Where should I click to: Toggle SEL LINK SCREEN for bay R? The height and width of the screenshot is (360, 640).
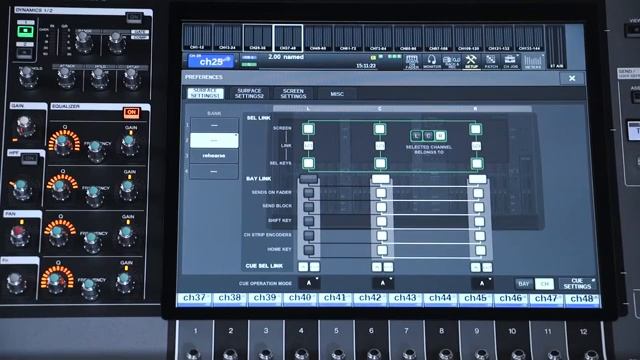(x=476, y=129)
